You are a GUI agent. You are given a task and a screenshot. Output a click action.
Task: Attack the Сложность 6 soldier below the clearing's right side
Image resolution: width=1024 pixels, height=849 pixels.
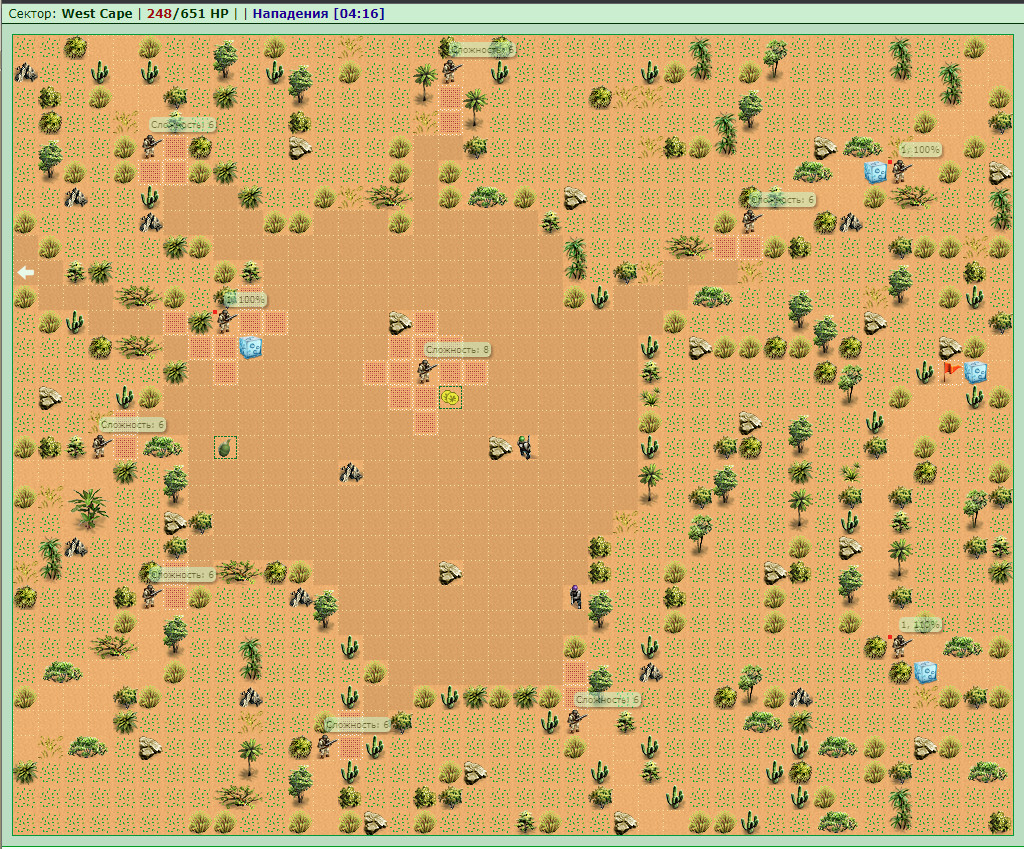click(x=575, y=721)
